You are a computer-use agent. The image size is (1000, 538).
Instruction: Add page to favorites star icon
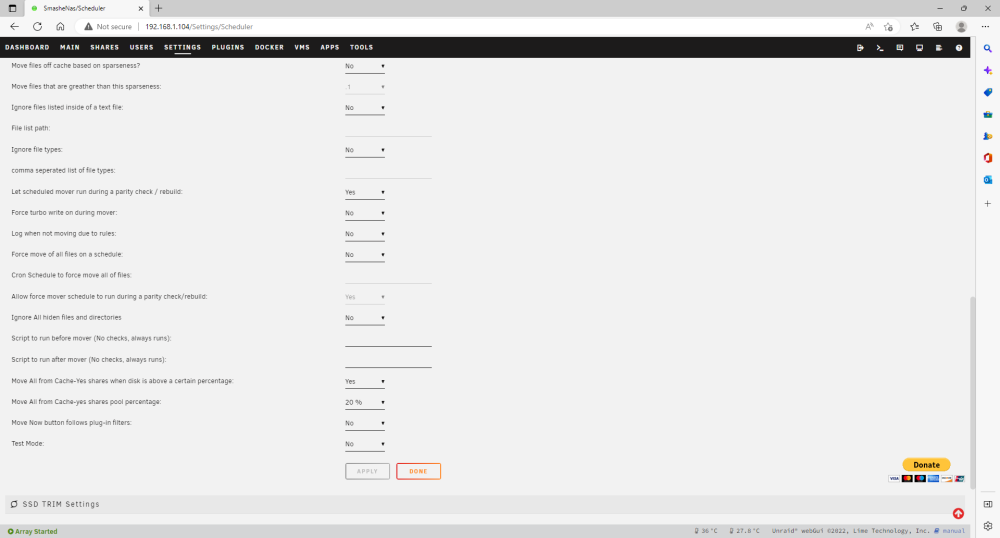point(888,27)
